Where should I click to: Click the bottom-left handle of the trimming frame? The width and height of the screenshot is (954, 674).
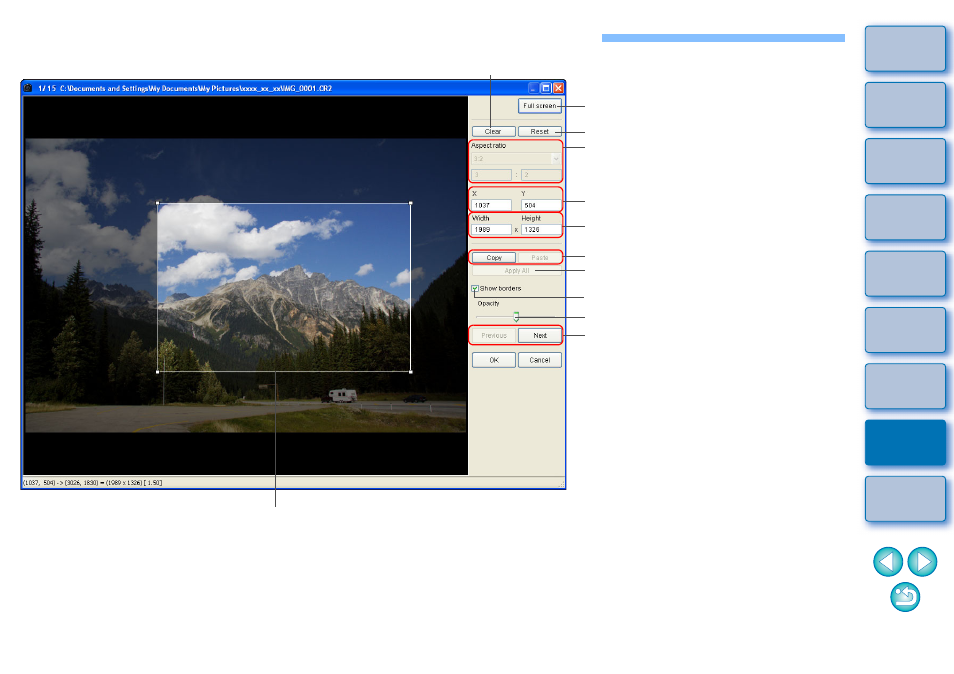point(158,371)
